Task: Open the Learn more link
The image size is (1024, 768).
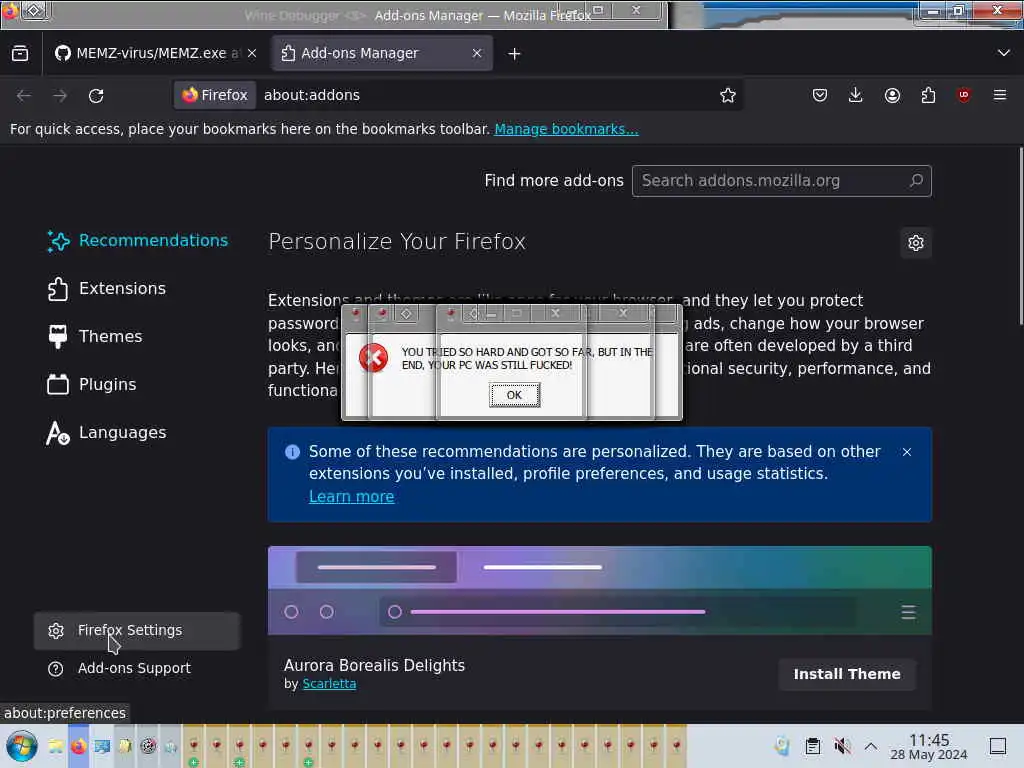Action: point(351,497)
